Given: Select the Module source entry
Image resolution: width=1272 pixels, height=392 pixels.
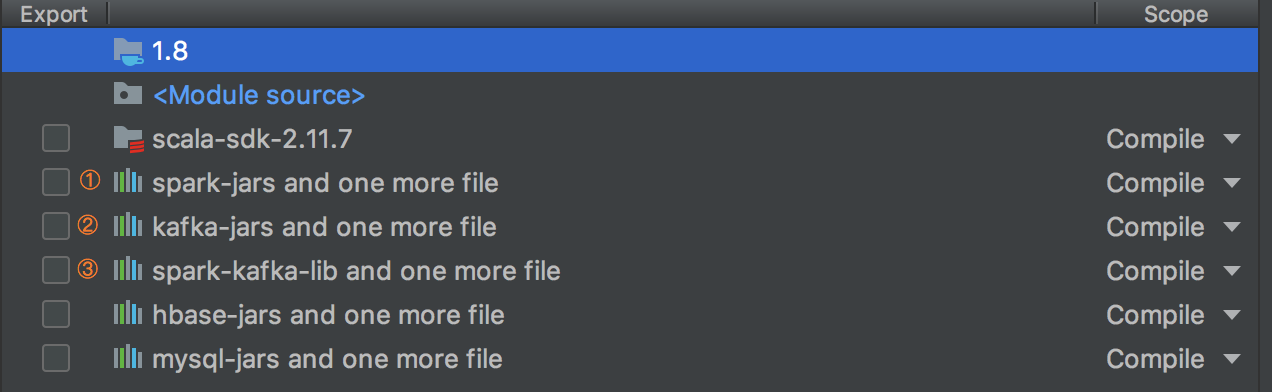Looking at the screenshot, I should (259, 95).
